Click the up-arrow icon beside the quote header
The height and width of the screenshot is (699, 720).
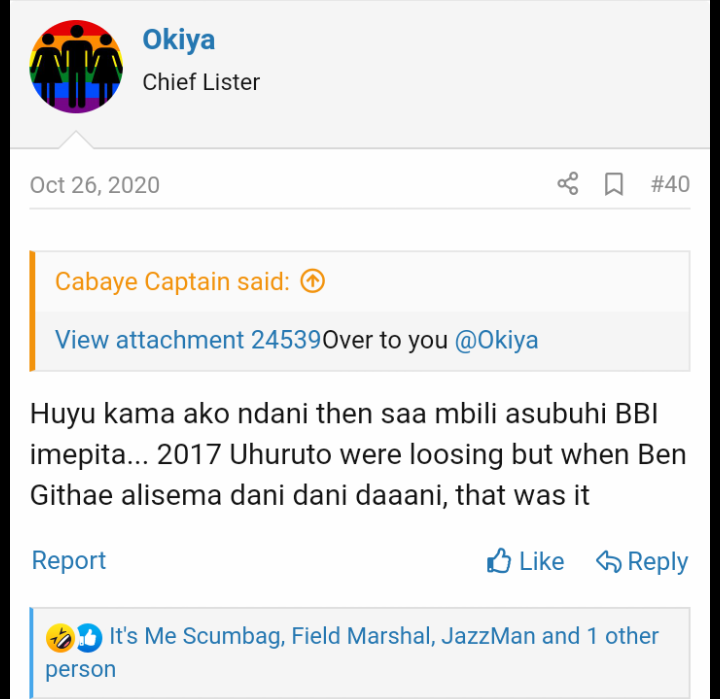tap(313, 282)
